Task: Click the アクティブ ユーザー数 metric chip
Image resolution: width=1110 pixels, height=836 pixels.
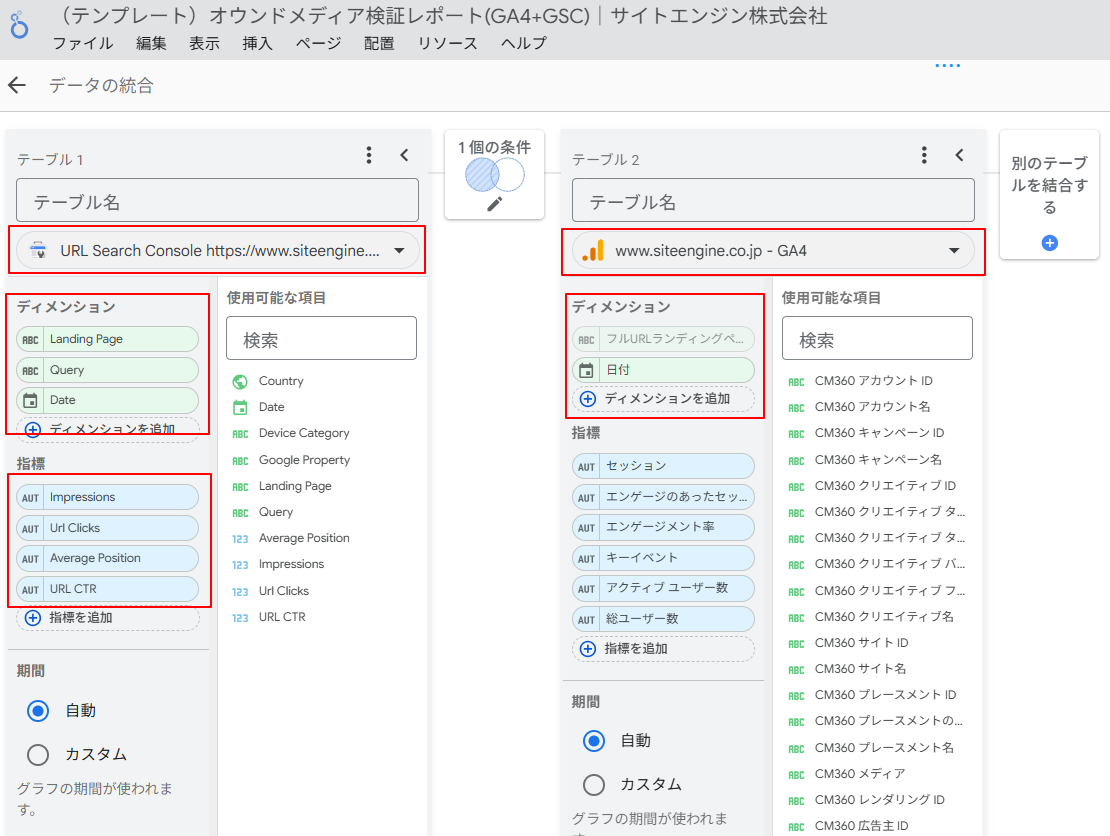Action: [x=663, y=588]
